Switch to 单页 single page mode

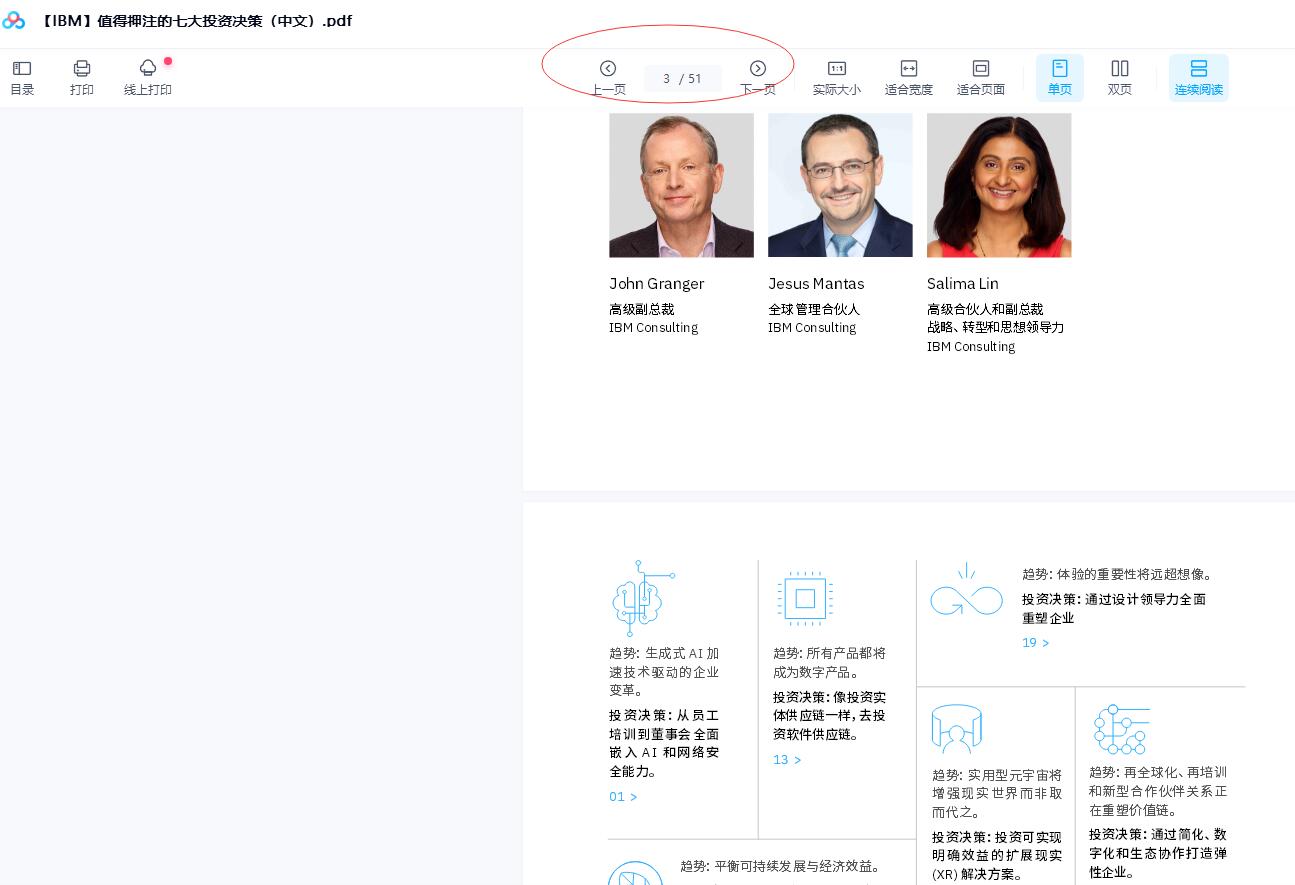coord(1059,77)
